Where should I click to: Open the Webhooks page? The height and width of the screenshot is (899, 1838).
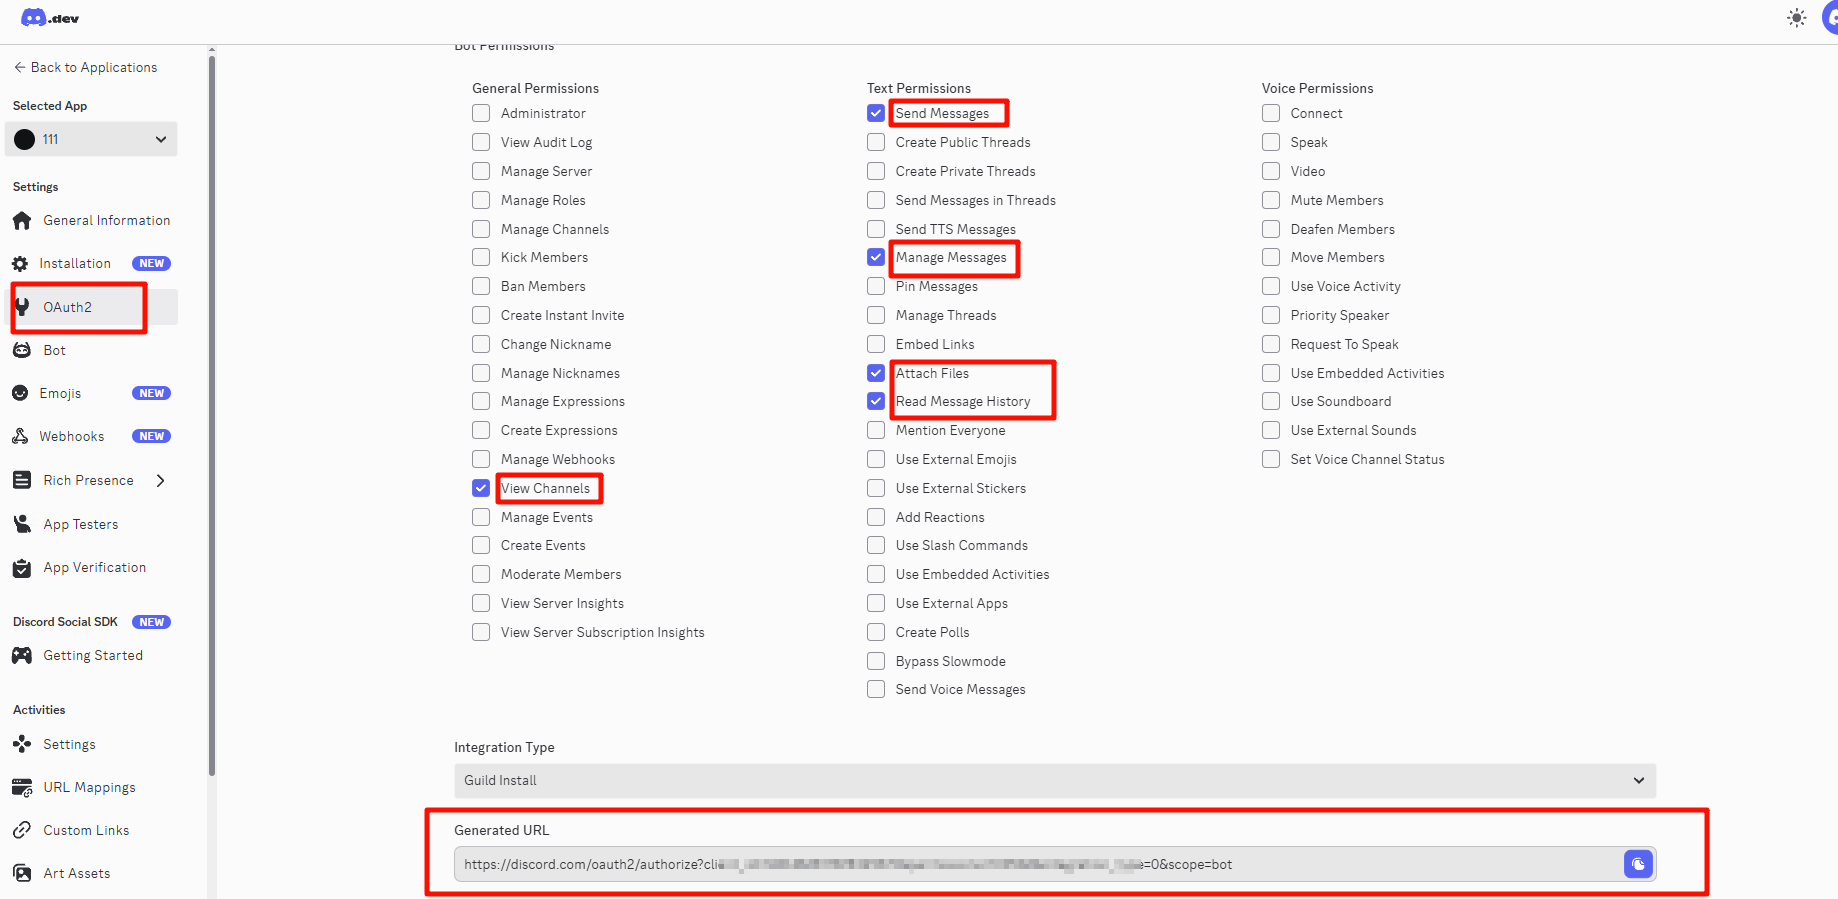click(x=72, y=436)
